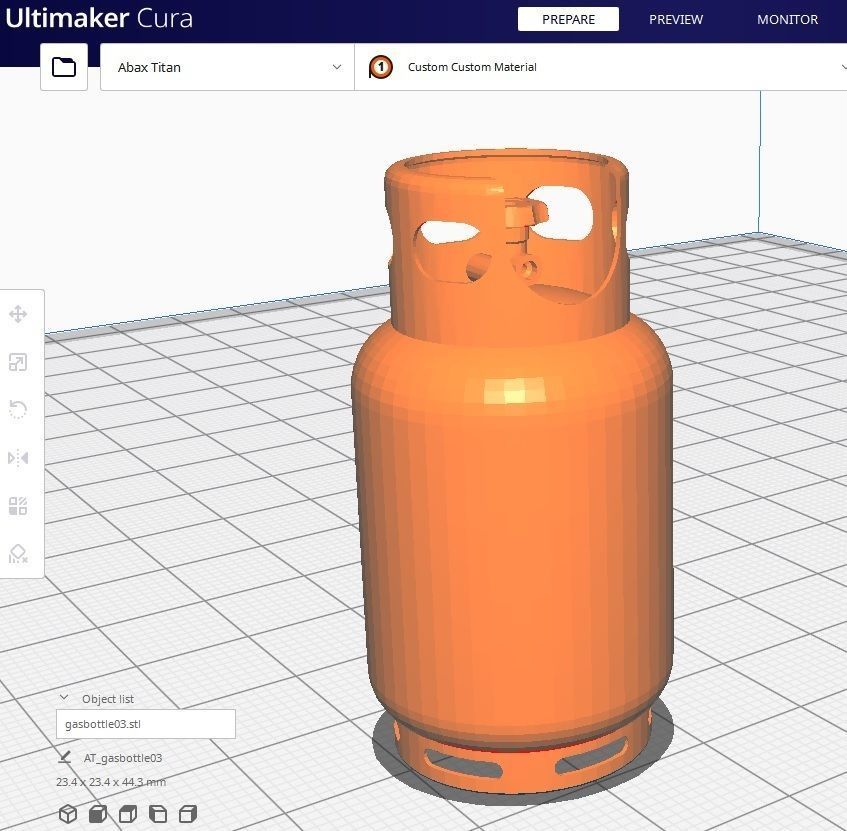Select gasbottle03.stl in object list
Viewport: 847px width, 831px height.
pyautogui.click(x=146, y=724)
